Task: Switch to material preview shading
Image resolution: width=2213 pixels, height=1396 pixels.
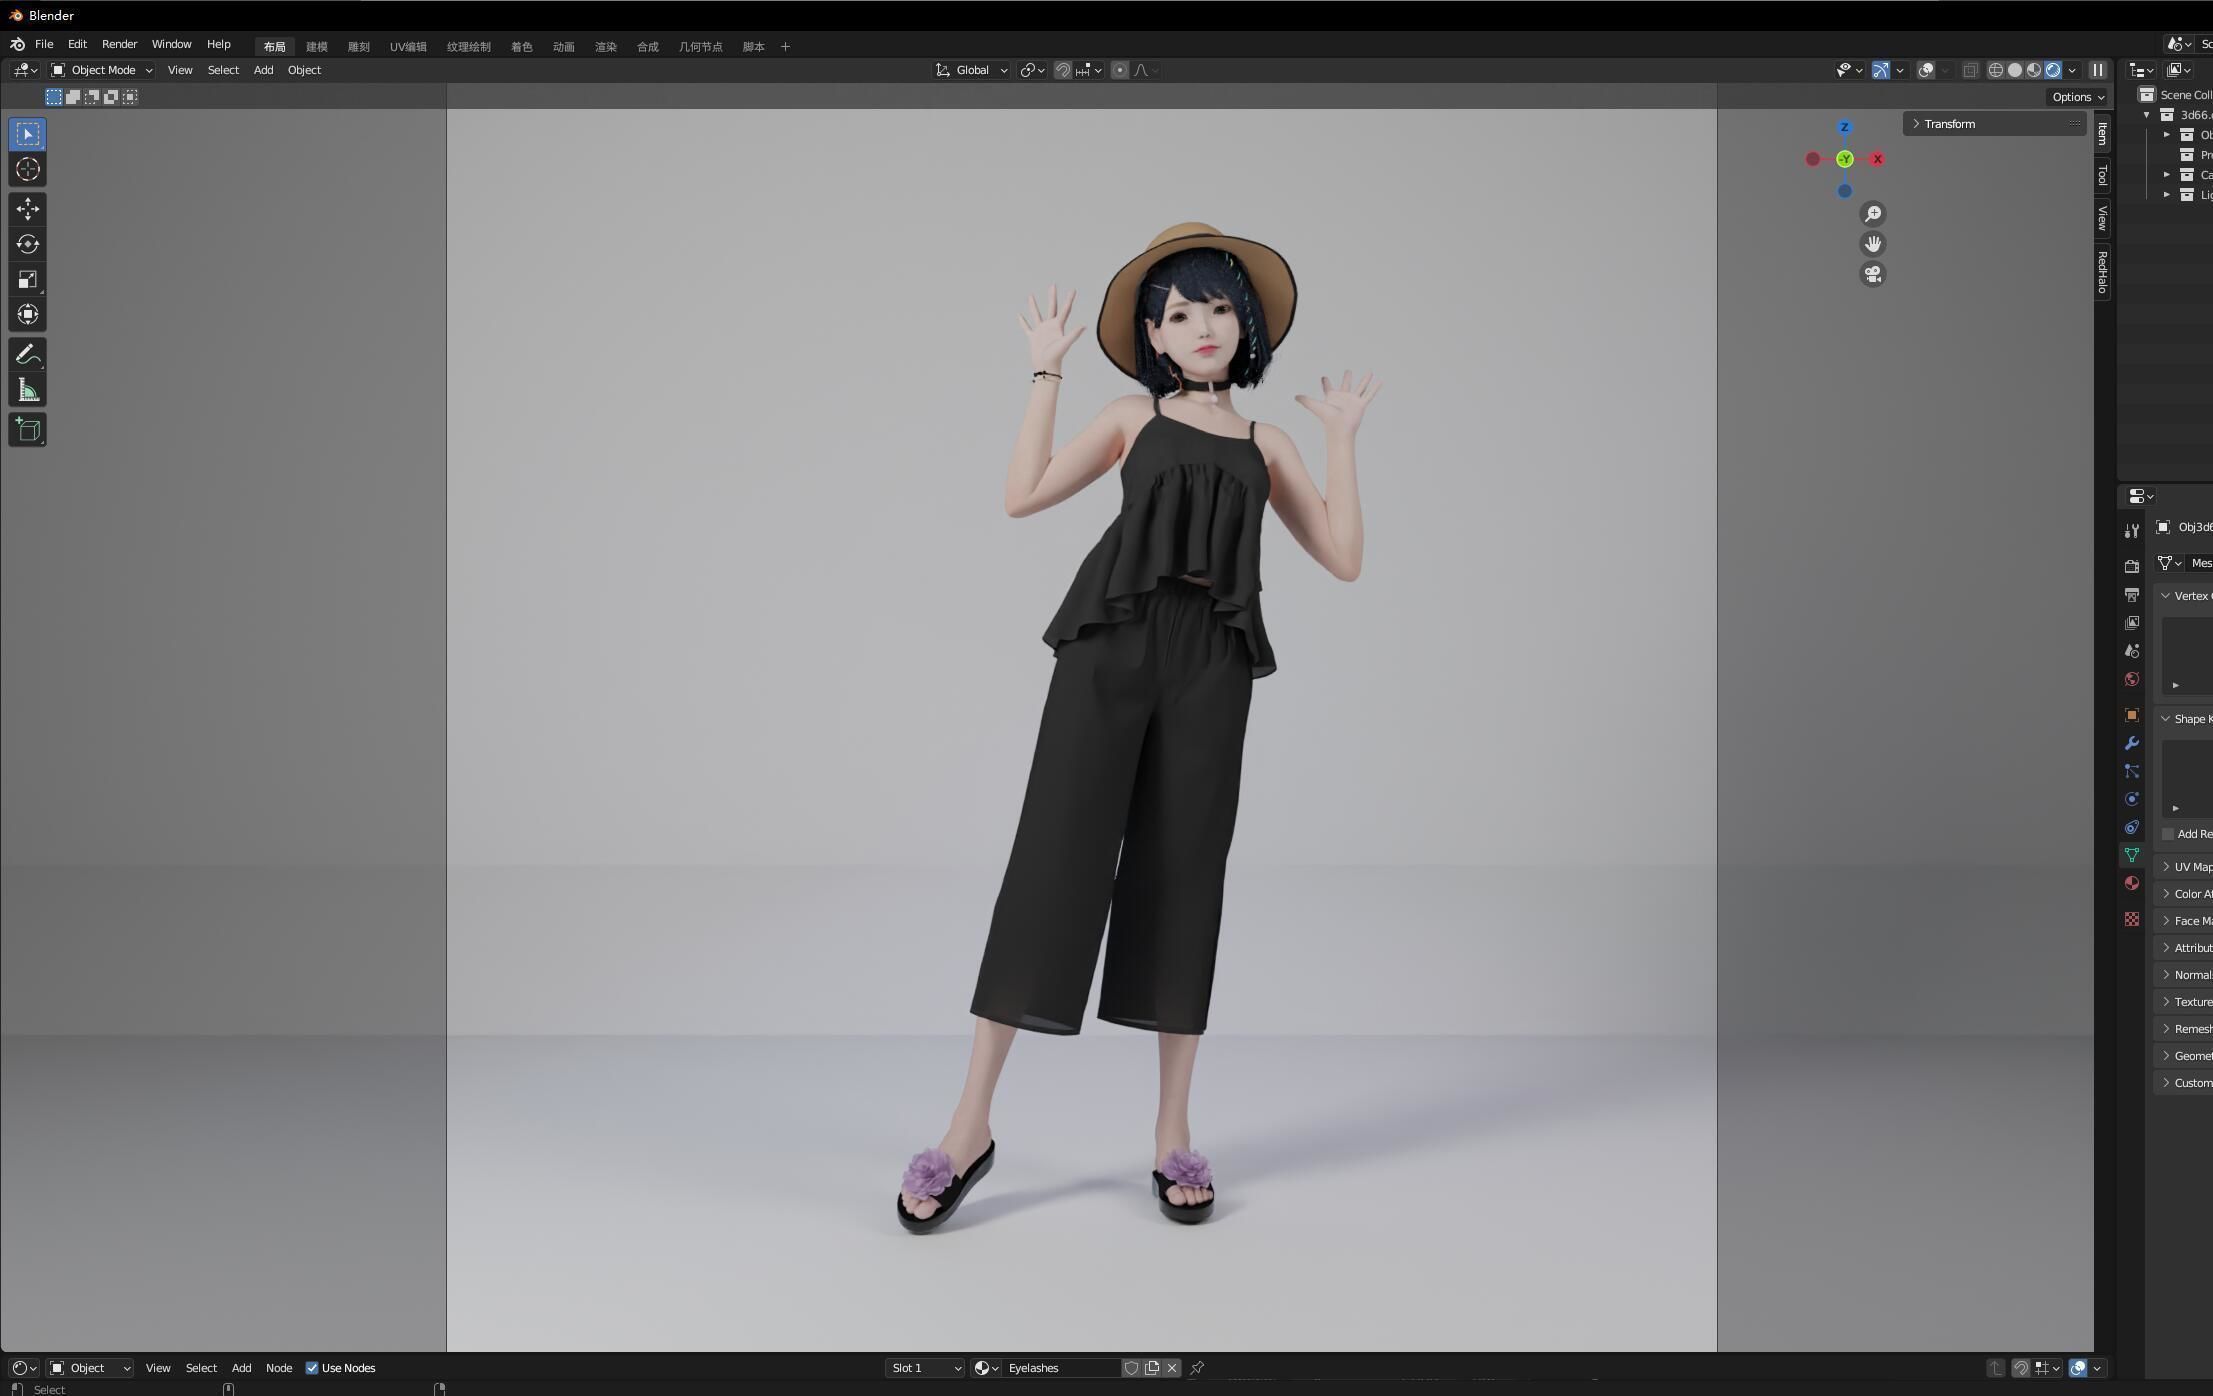Action: (2034, 70)
